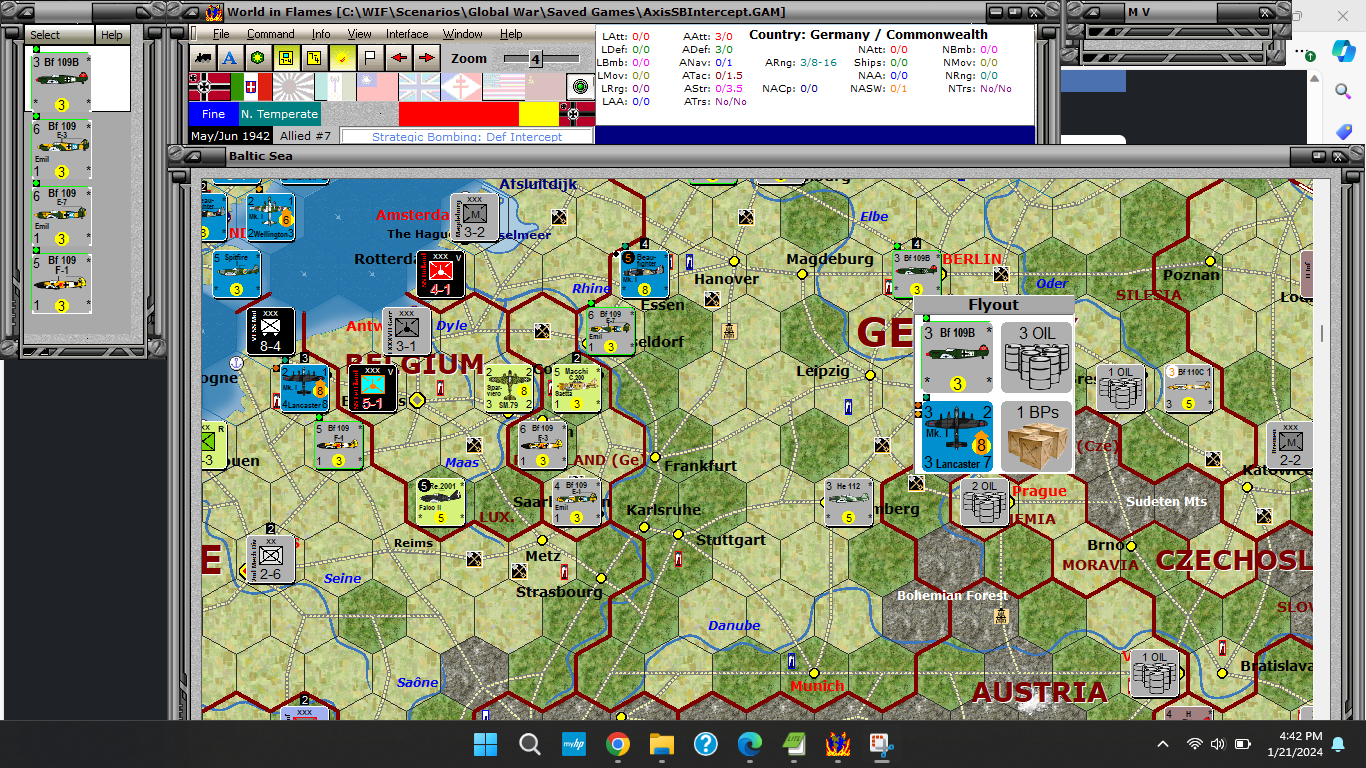Open the Help menu in main menu bar

(511, 34)
